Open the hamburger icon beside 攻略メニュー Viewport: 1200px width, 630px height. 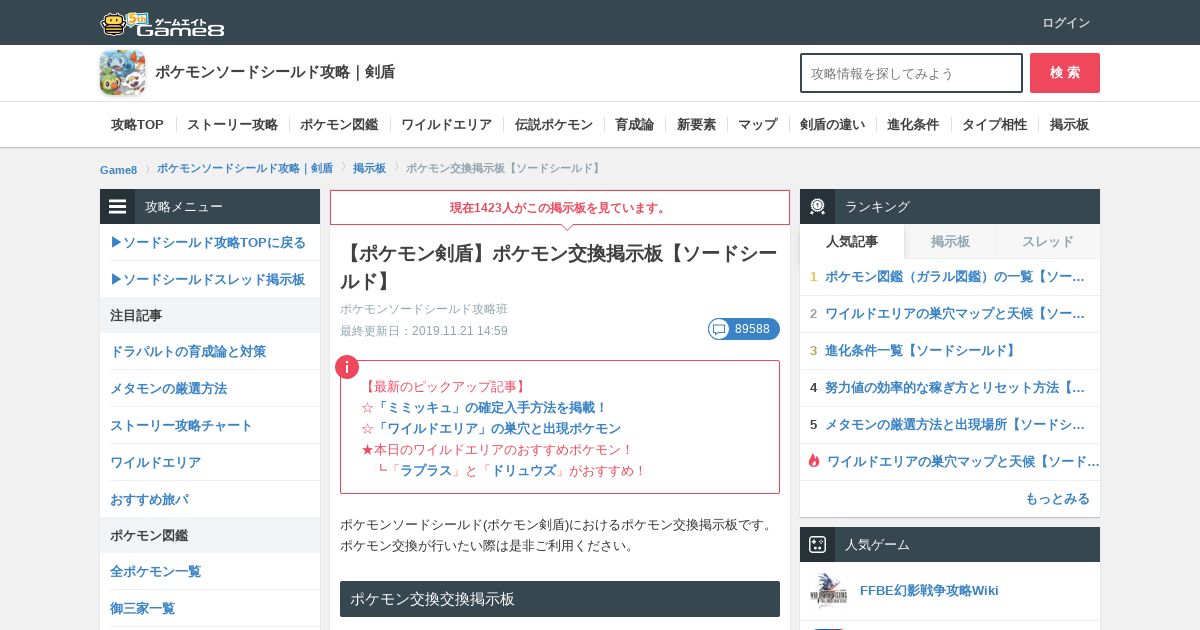click(118, 206)
